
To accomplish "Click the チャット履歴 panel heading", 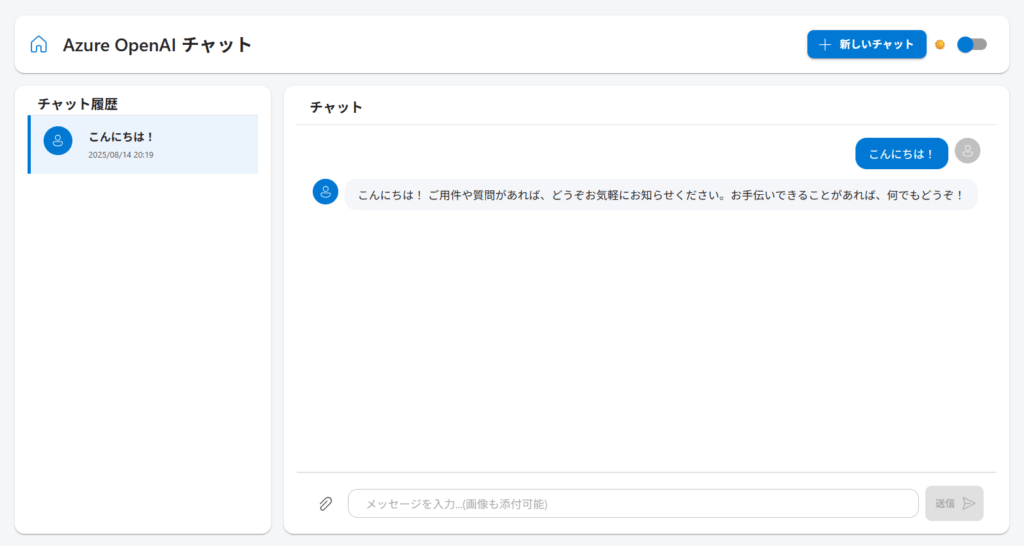I will click(x=79, y=103).
